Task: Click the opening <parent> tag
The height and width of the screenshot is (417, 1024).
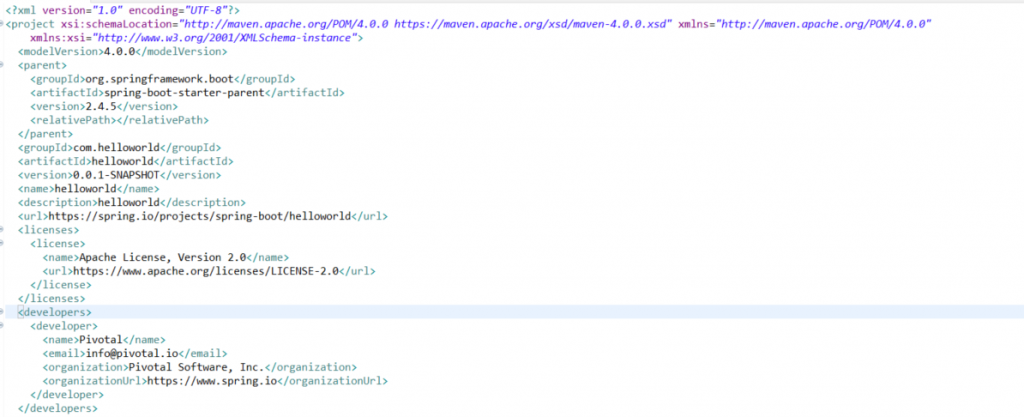Action: [x=42, y=65]
